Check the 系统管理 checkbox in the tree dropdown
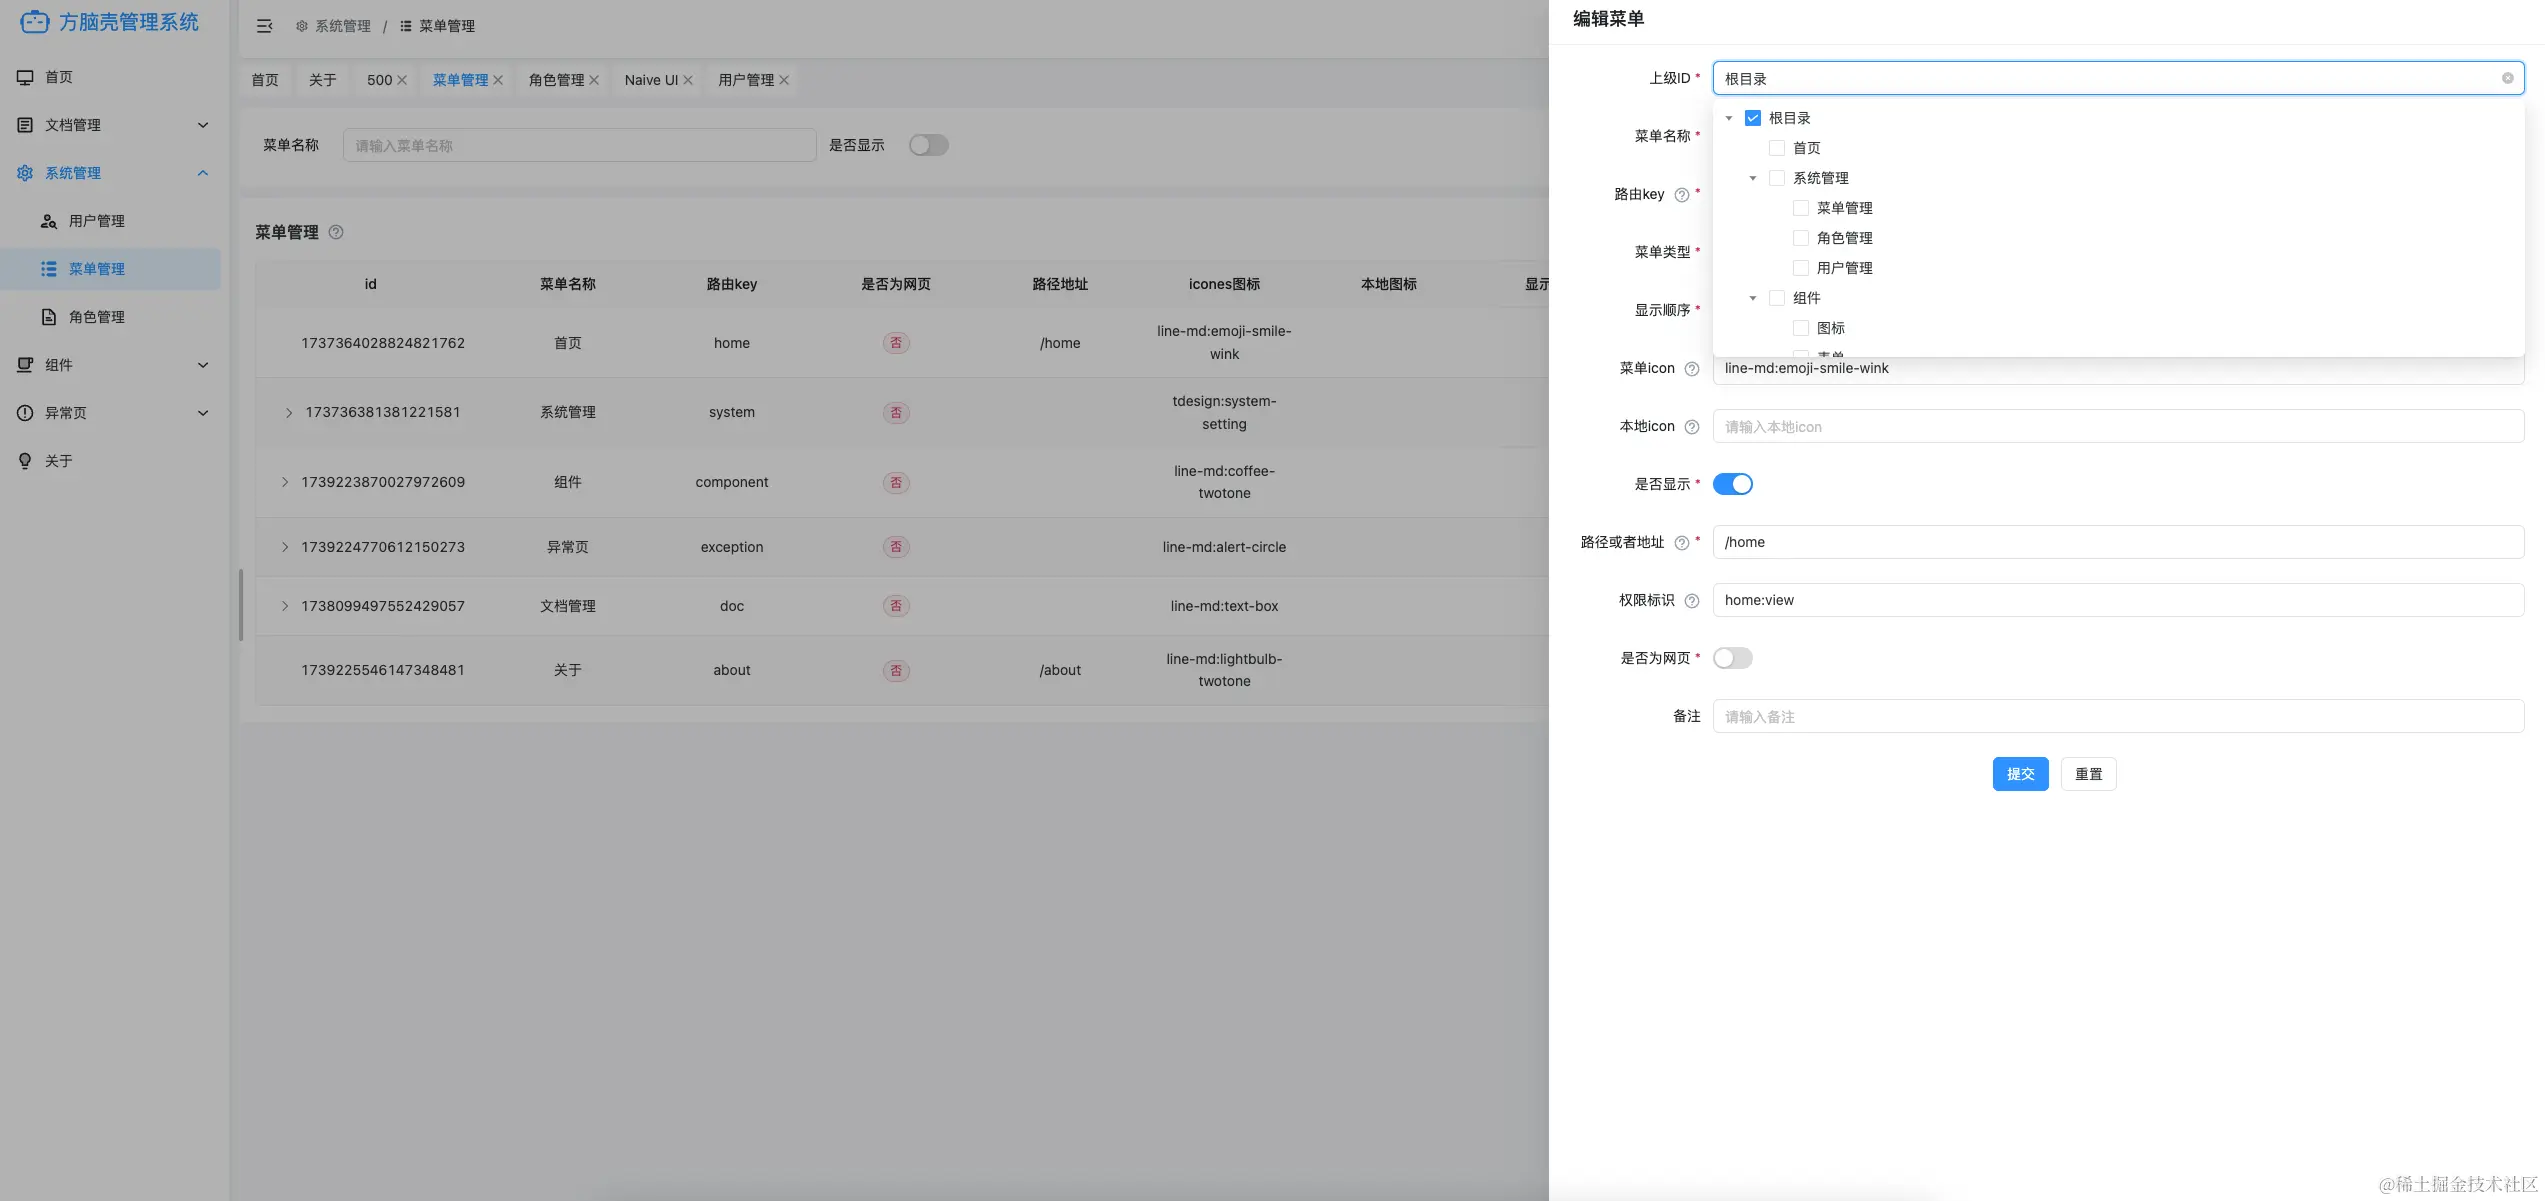Image resolution: width=2545 pixels, height=1201 pixels. [1777, 178]
